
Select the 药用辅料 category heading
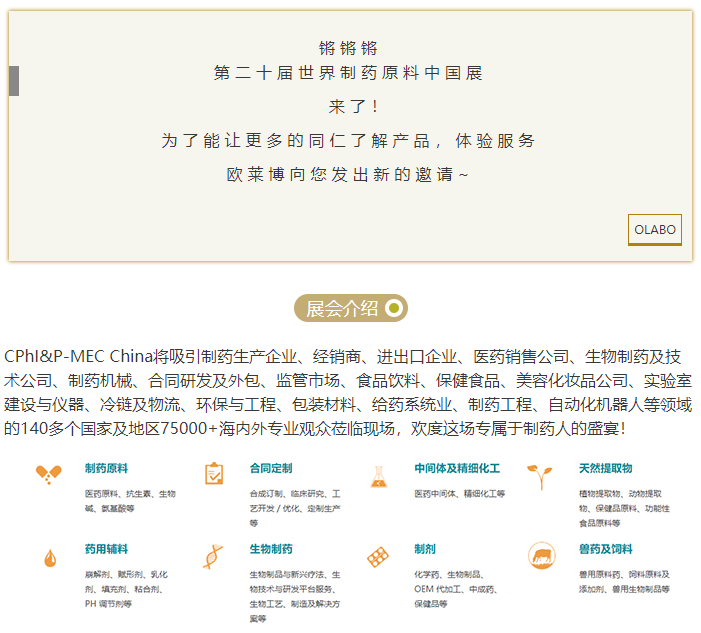[x=106, y=549]
